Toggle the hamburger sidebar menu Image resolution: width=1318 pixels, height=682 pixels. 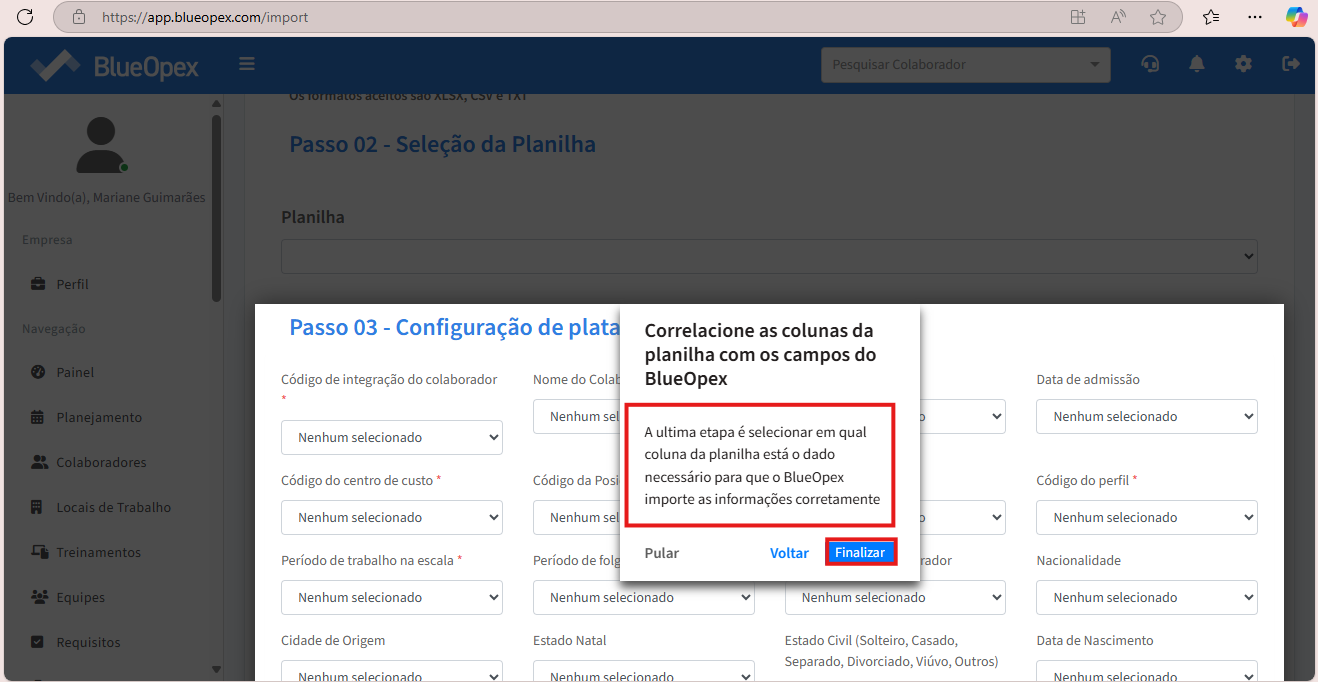247,64
